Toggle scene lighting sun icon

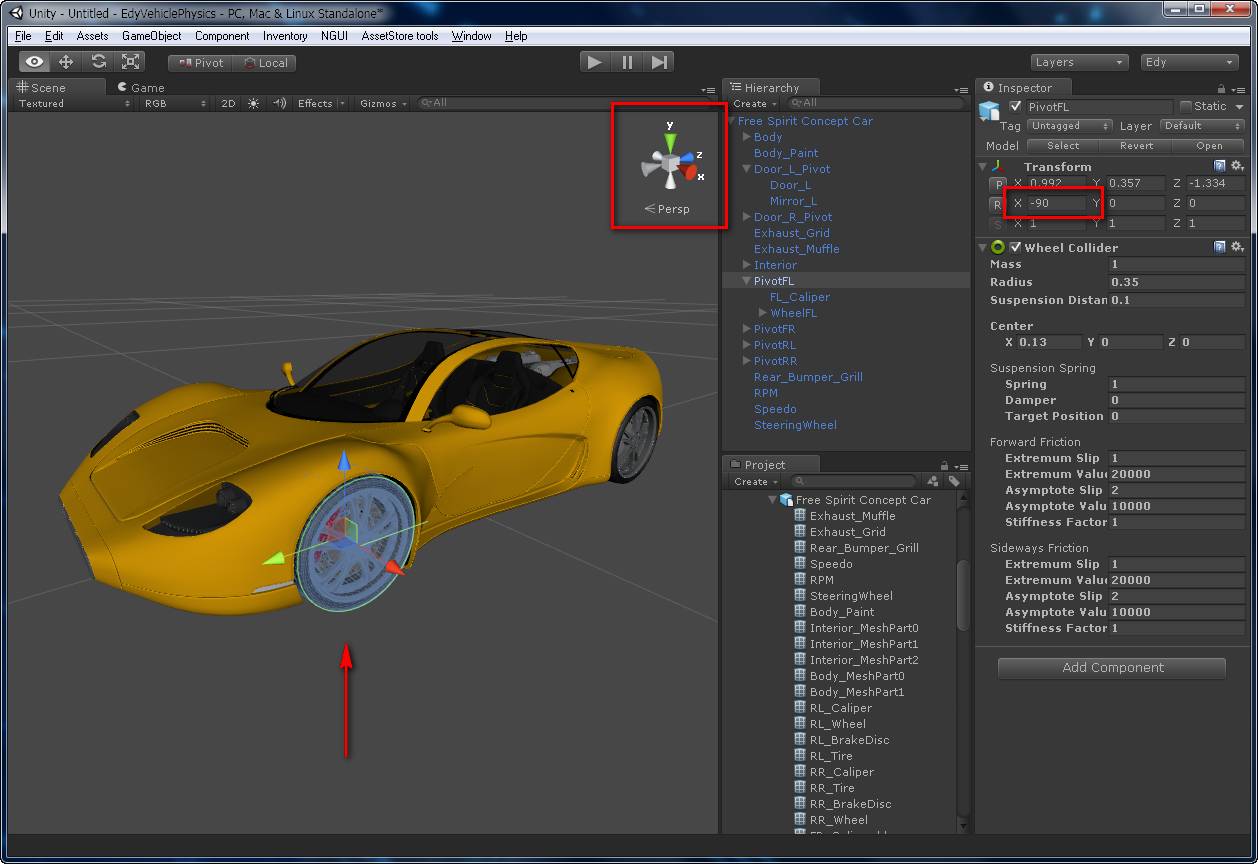(253, 103)
